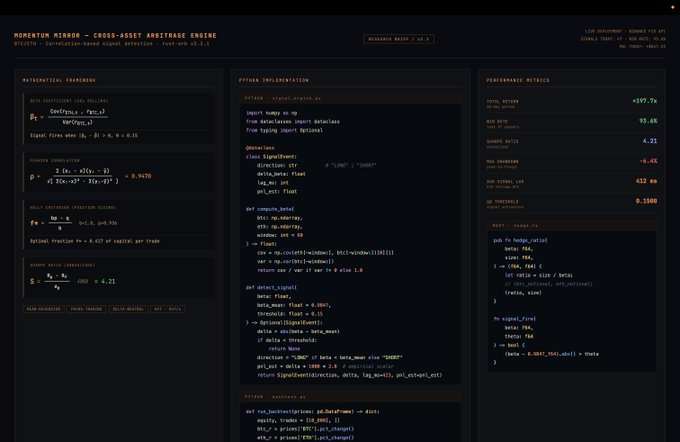680x442 pixels.
Task: Click the PnL Today header line
Action: pos(642,46)
